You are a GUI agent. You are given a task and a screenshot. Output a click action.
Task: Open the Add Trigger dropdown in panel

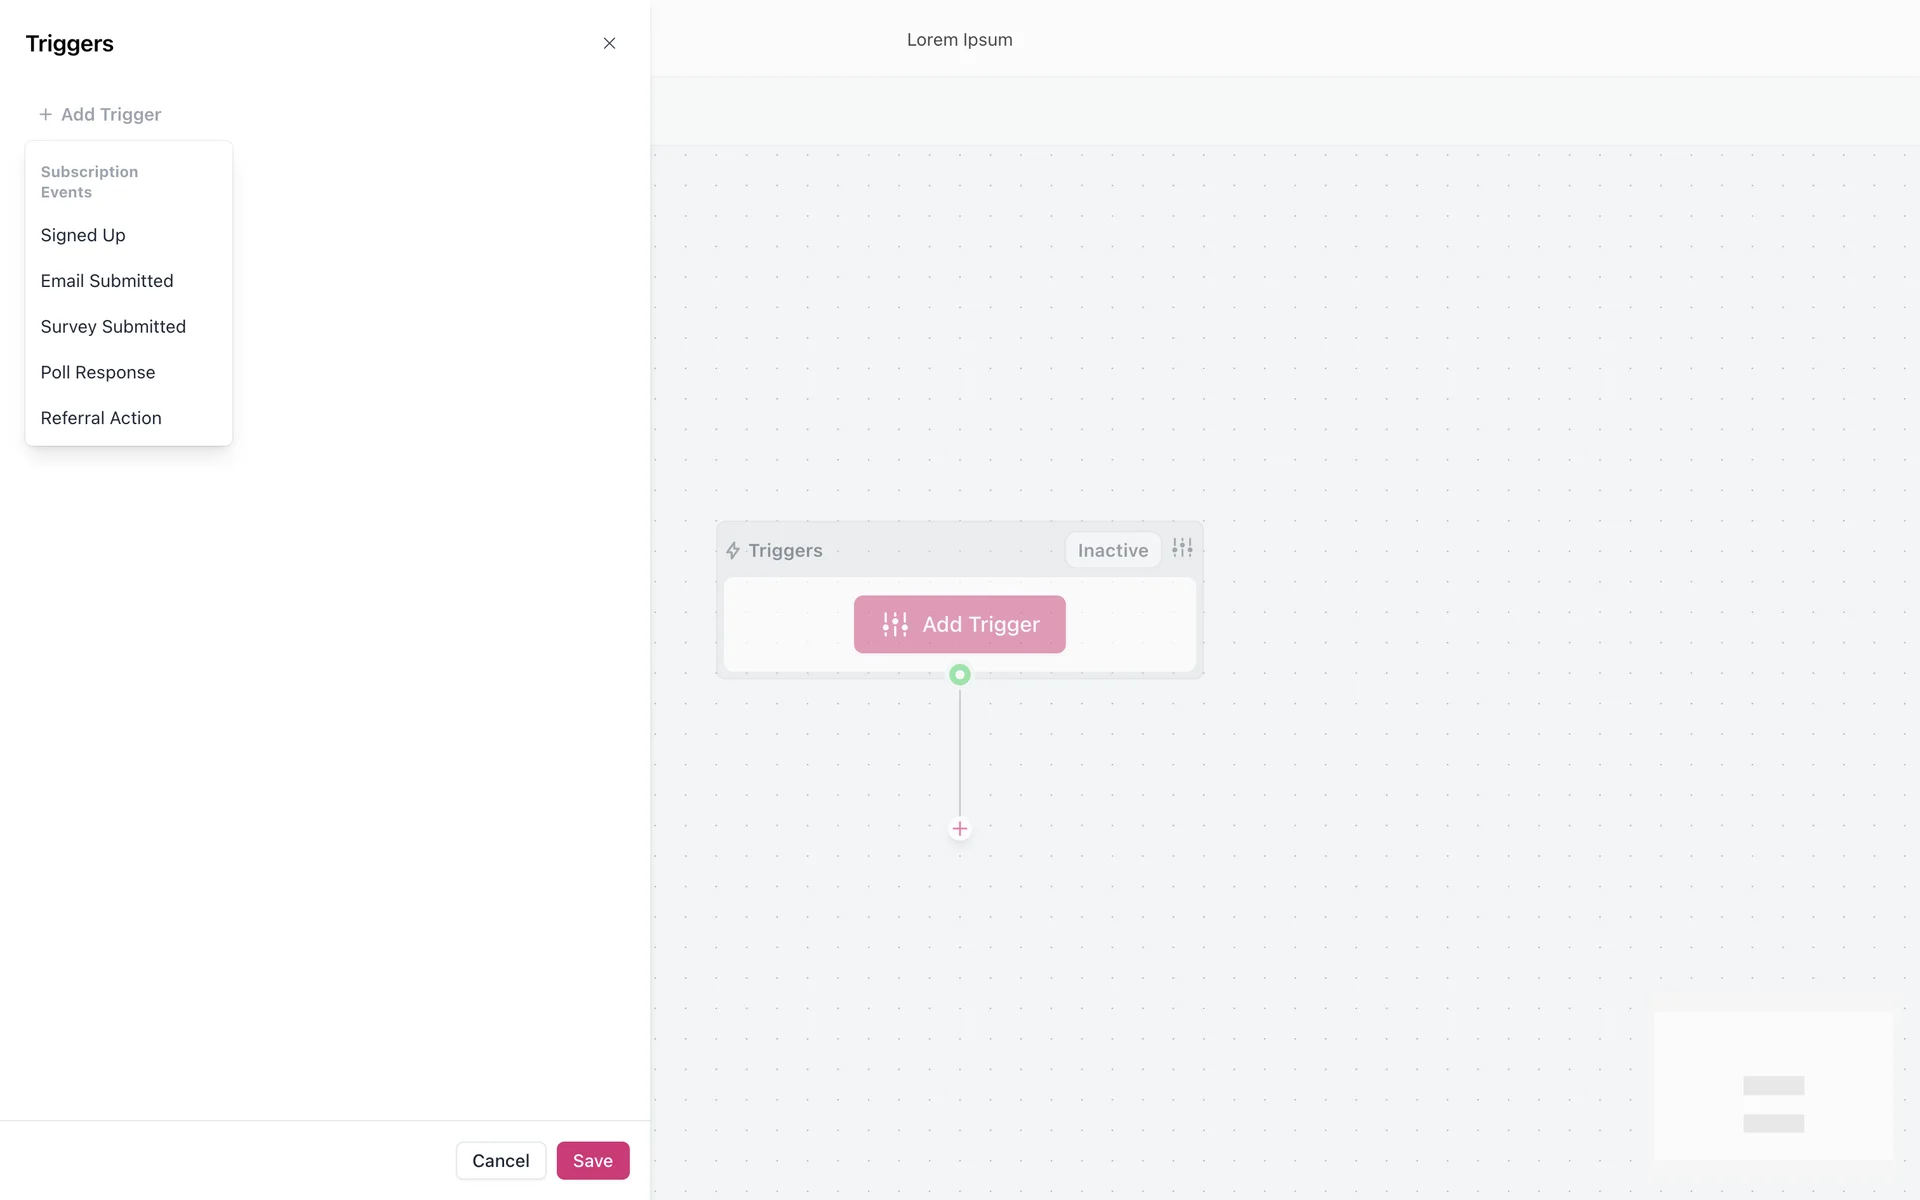click(110, 115)
